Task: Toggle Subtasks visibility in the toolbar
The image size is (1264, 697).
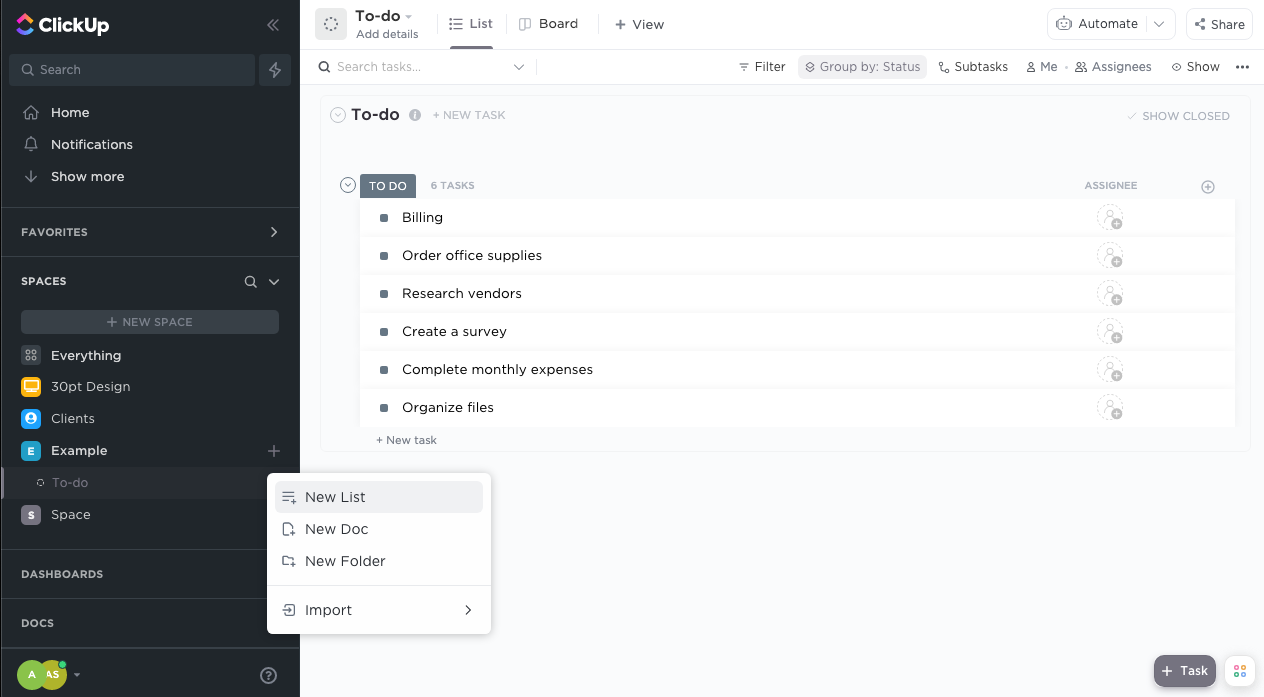Action: click(972, 66)
